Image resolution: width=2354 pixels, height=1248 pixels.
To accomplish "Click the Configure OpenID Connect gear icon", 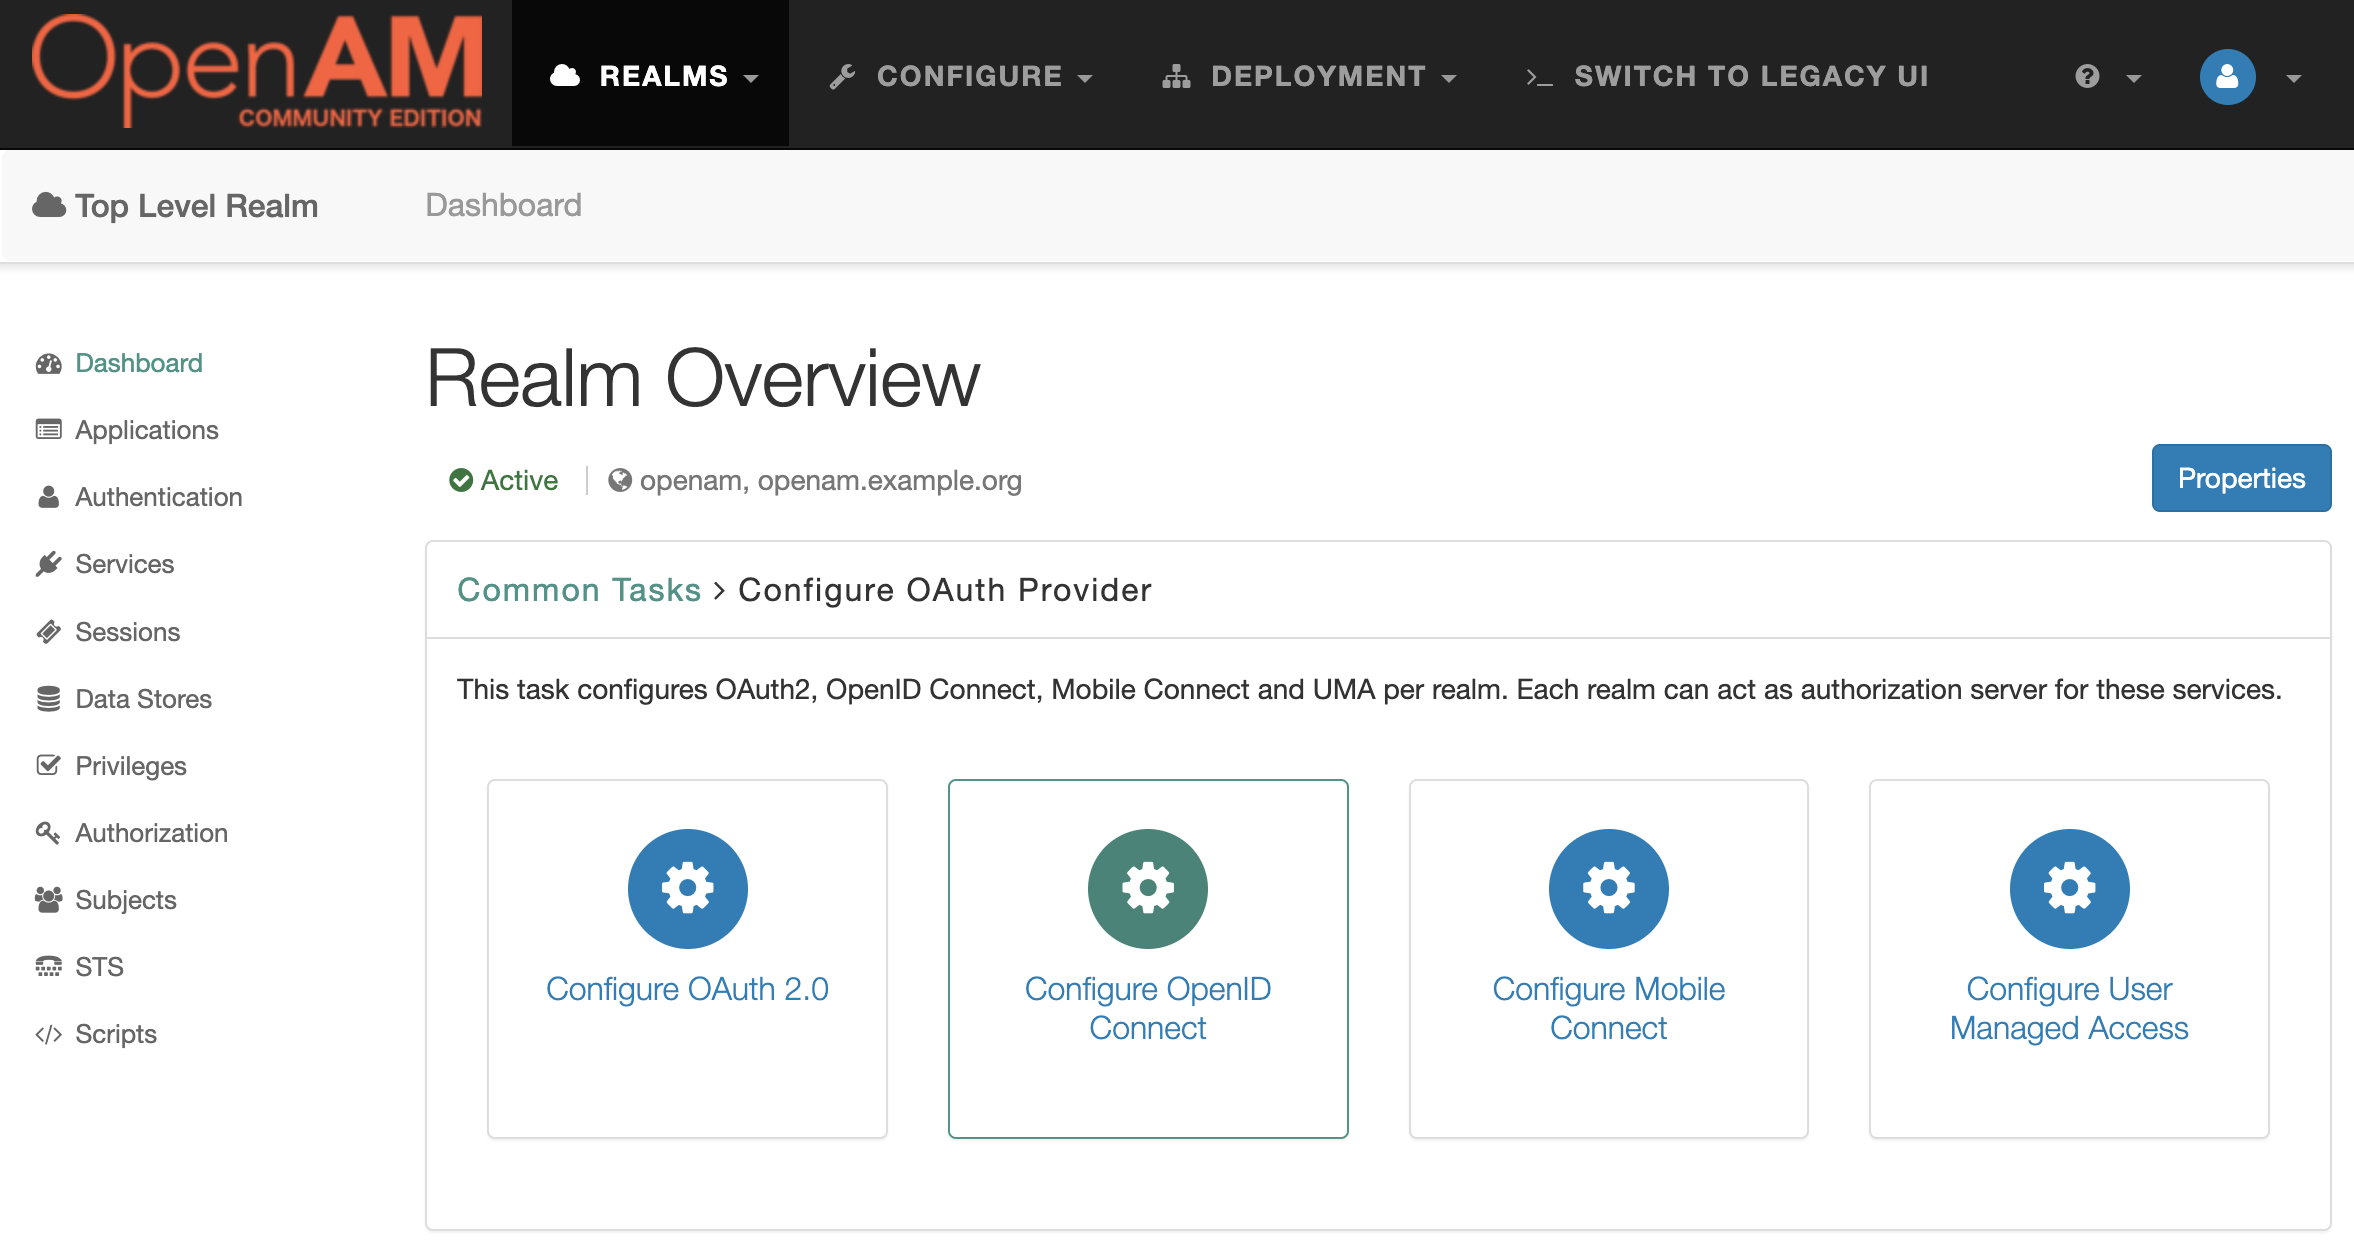I will 1147,888.
